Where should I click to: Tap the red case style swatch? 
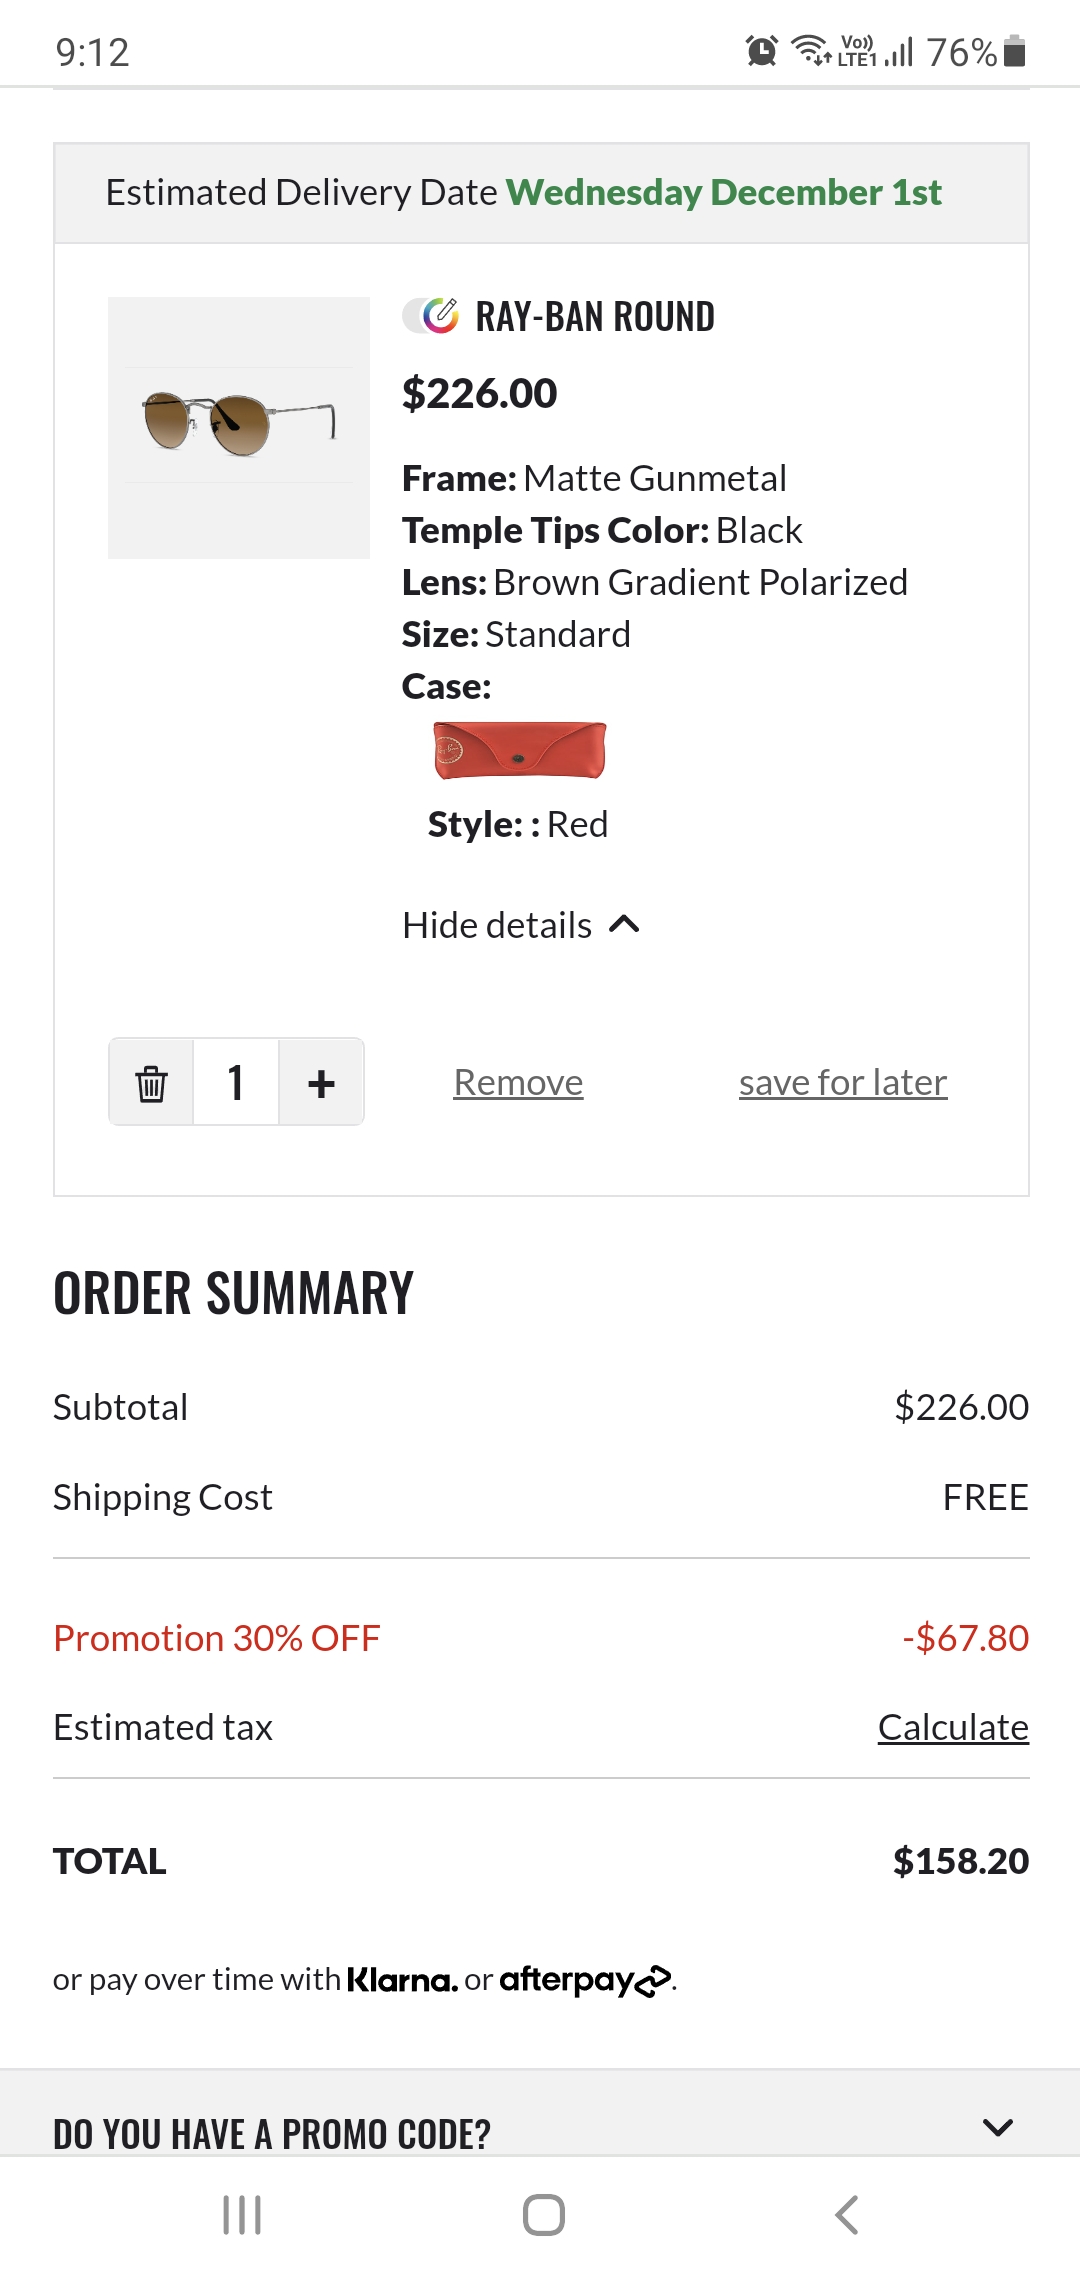pyautogui.click(x=520, y=750)
